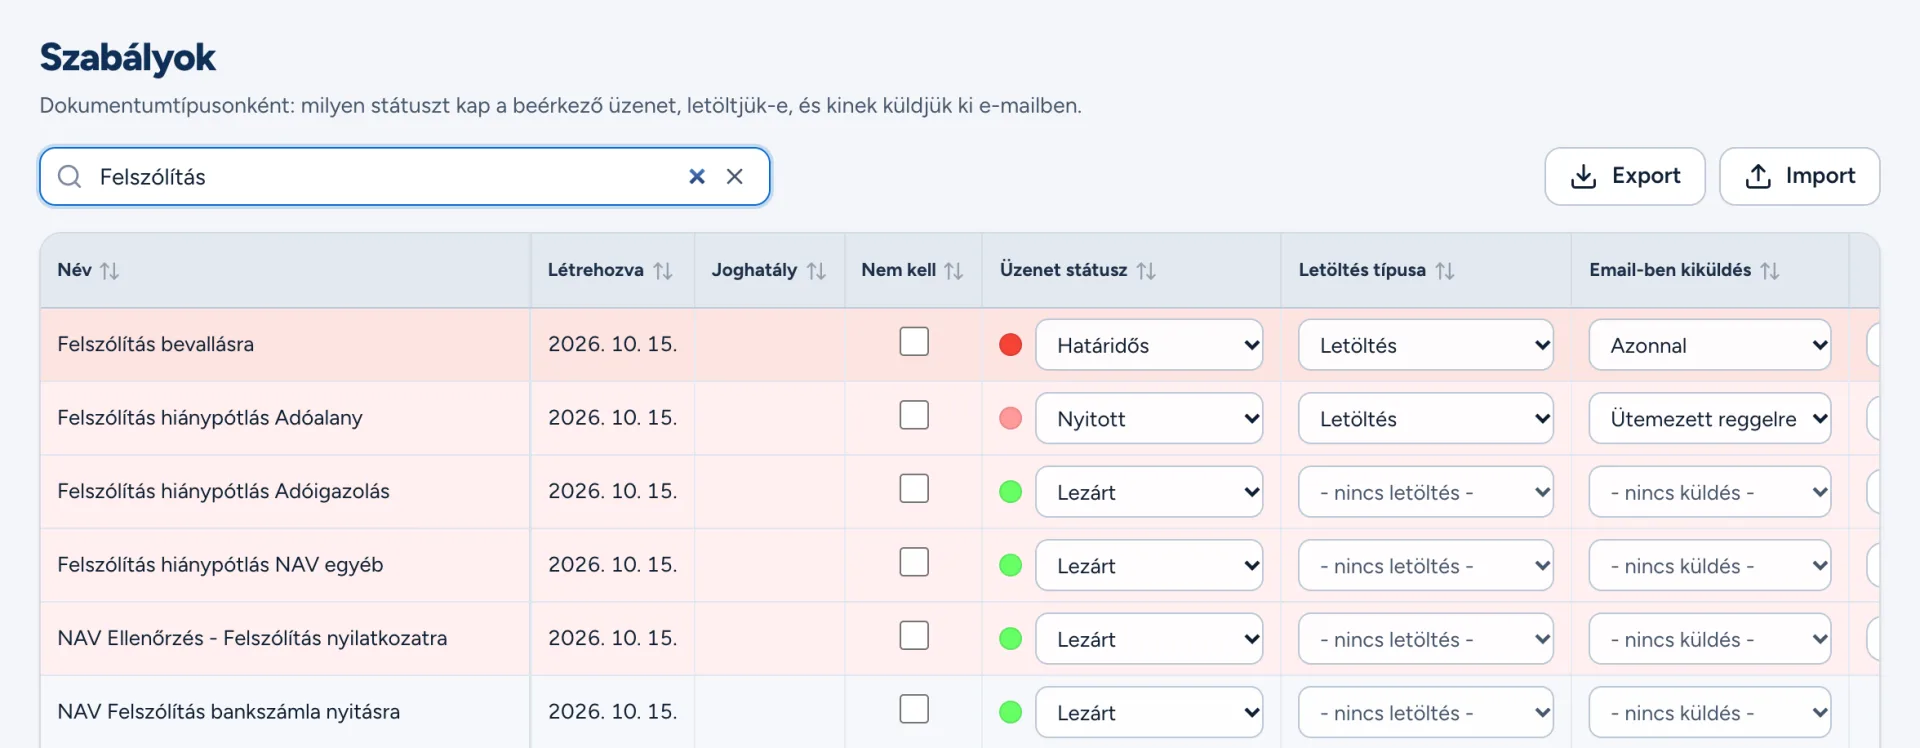Viewport: 1920px width, 748px height.
Task: Click the pink status dot for hiánypótlás Adóalany
Action: (x=1011, y=418)
